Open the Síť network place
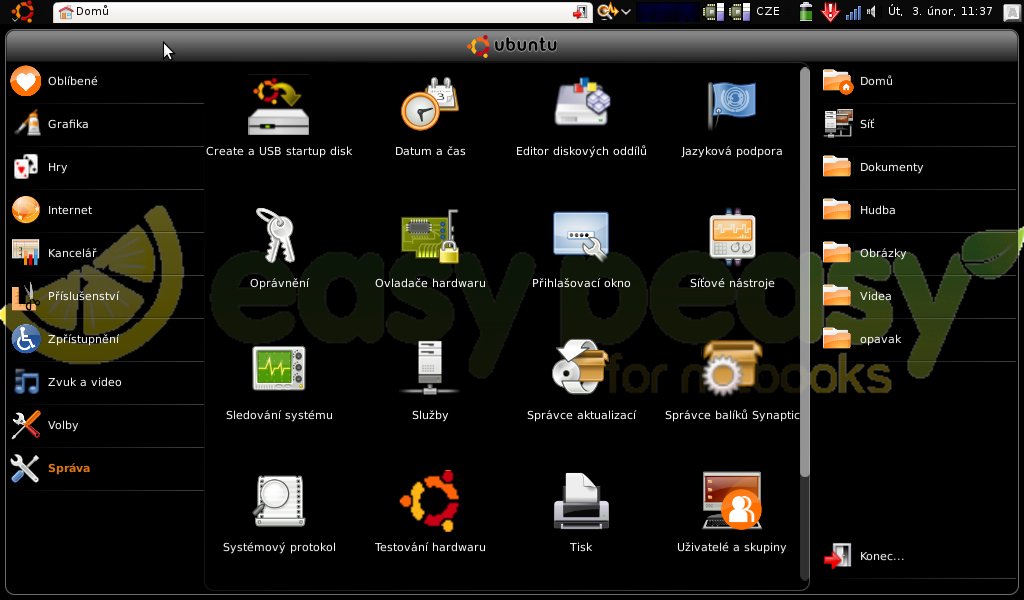Screen dimensions: 1024x600 pos(919,124)
